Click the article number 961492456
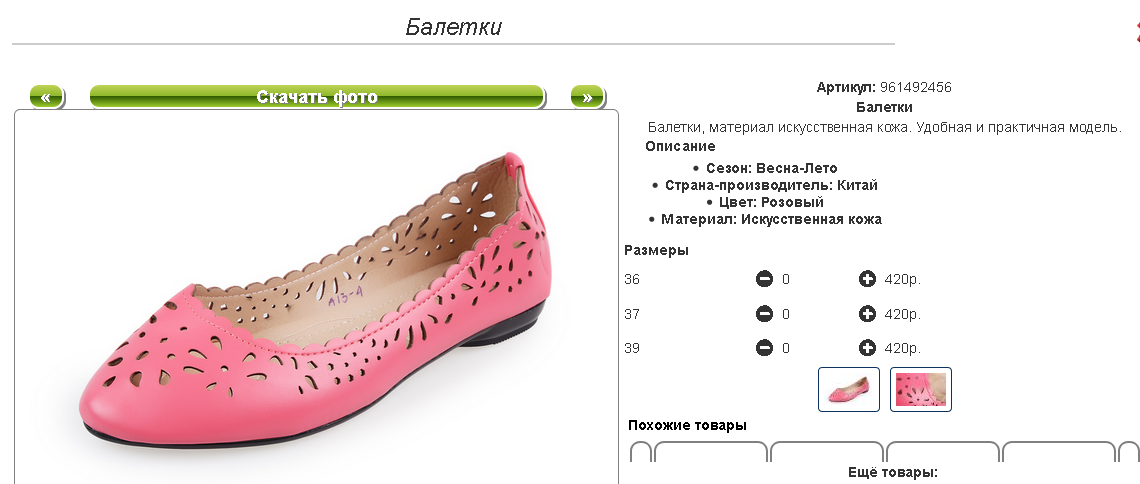This screenshot has height=484, width=1140. 915,87
